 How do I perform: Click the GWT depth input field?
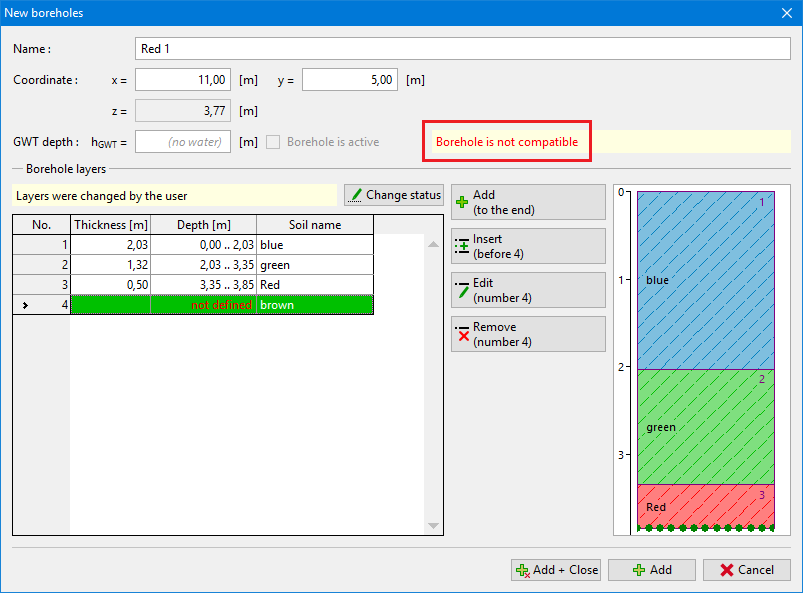pyautogui.click(x=183, y=142)
